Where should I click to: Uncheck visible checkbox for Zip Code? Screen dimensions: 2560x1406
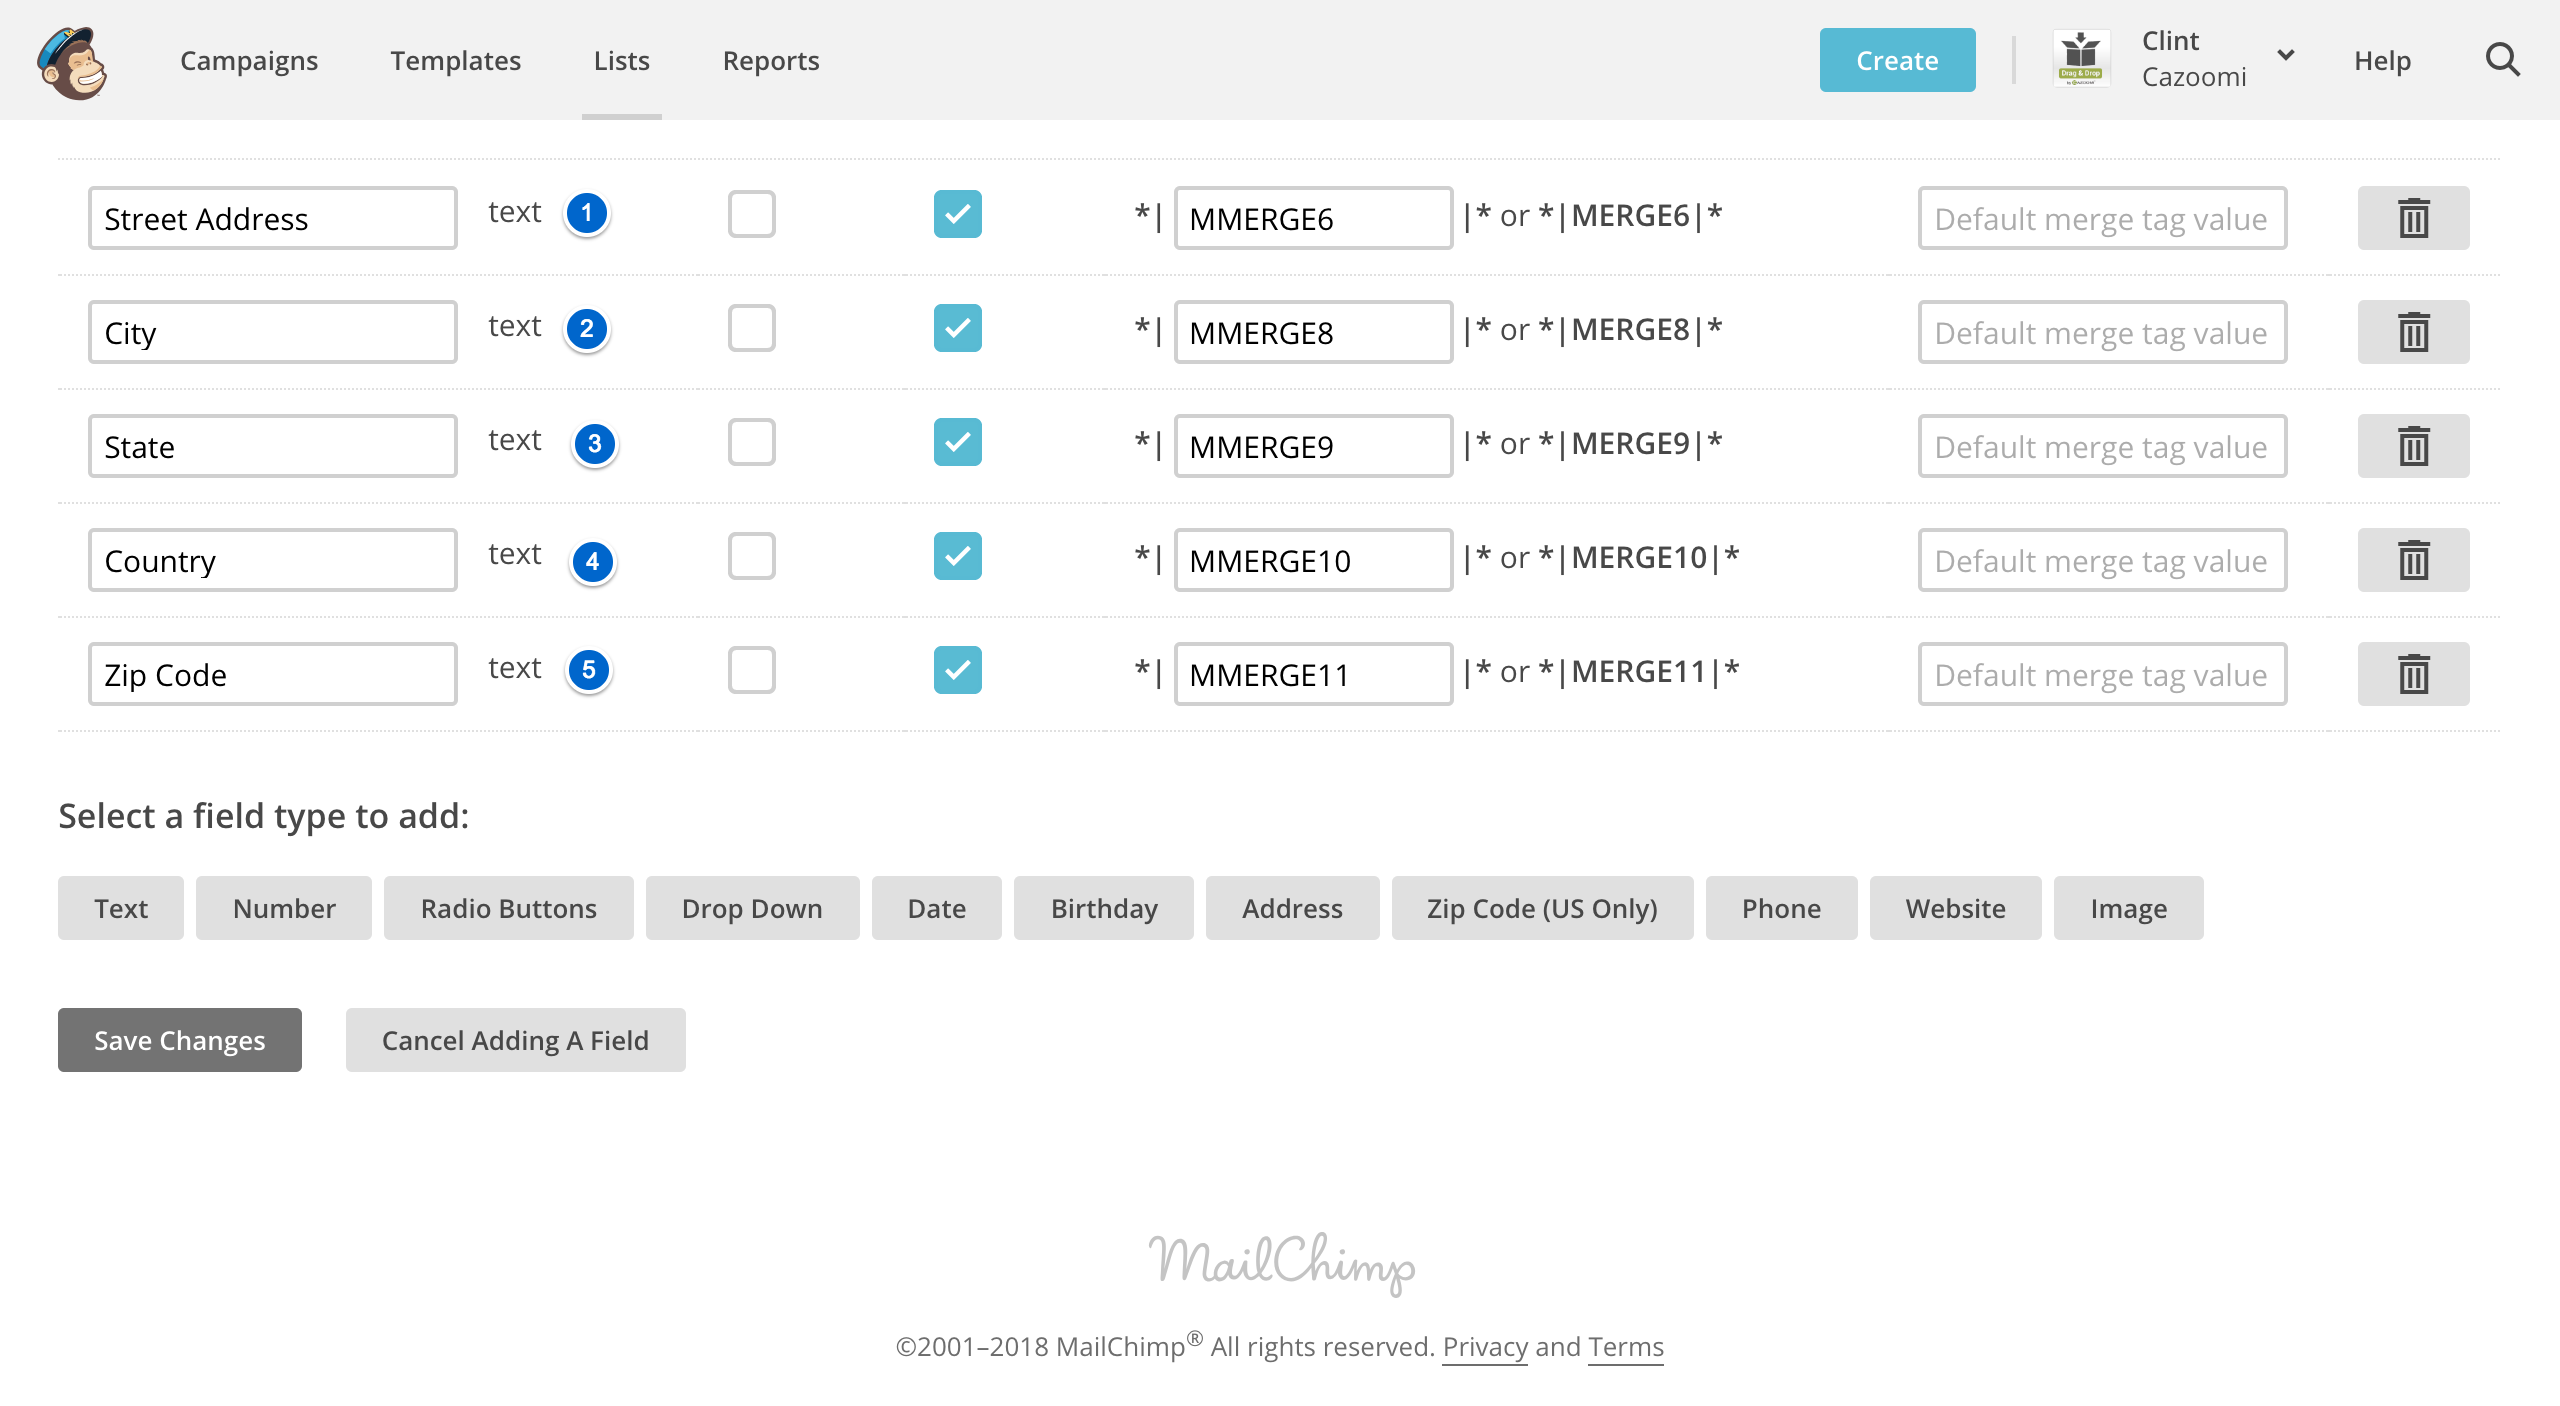tap(958, 670)
